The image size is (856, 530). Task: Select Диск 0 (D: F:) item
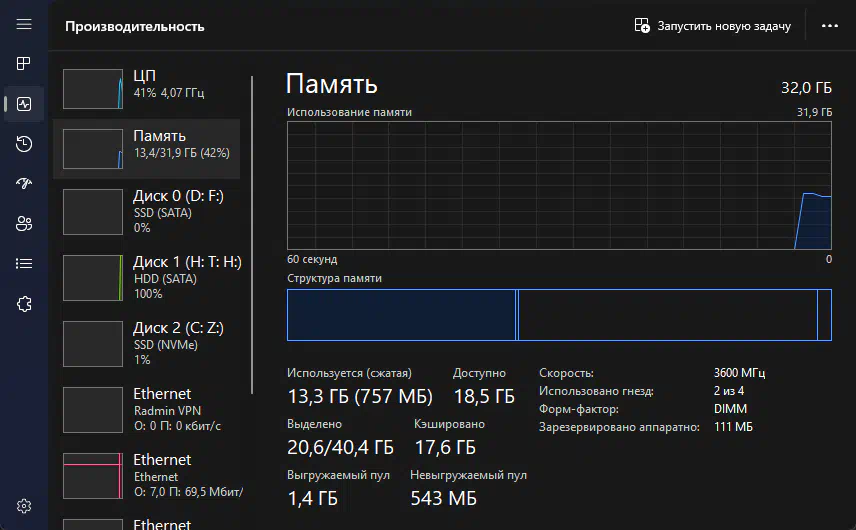[x=146, y=212]
